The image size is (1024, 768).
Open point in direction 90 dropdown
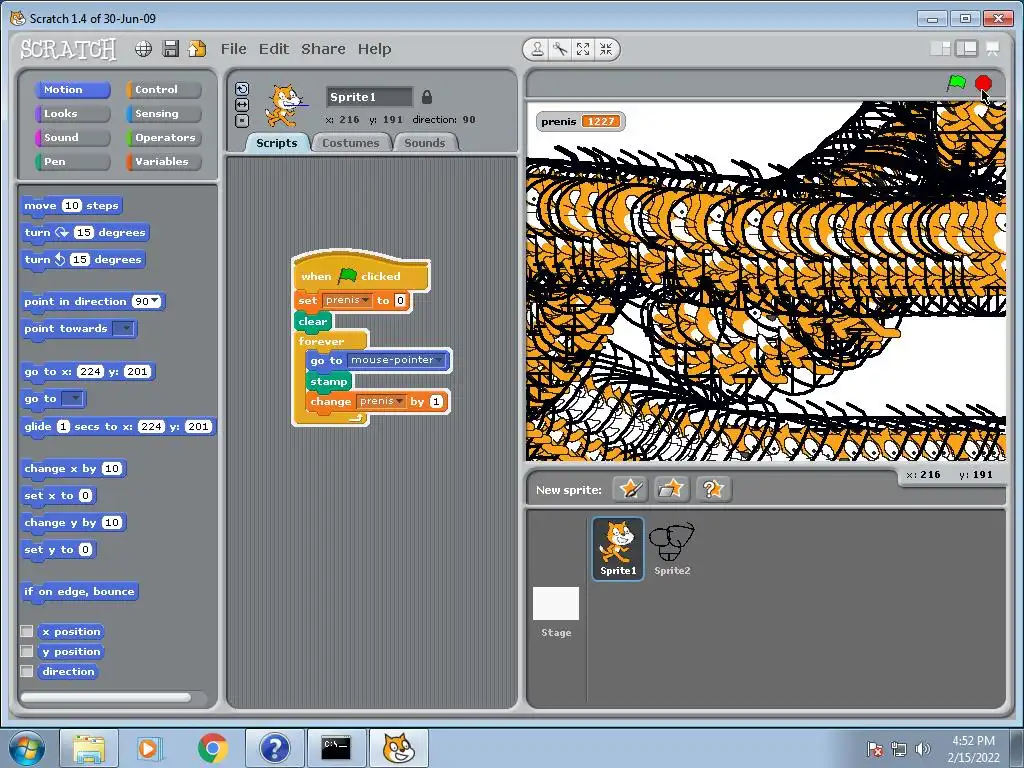click(x=155, y=301)
